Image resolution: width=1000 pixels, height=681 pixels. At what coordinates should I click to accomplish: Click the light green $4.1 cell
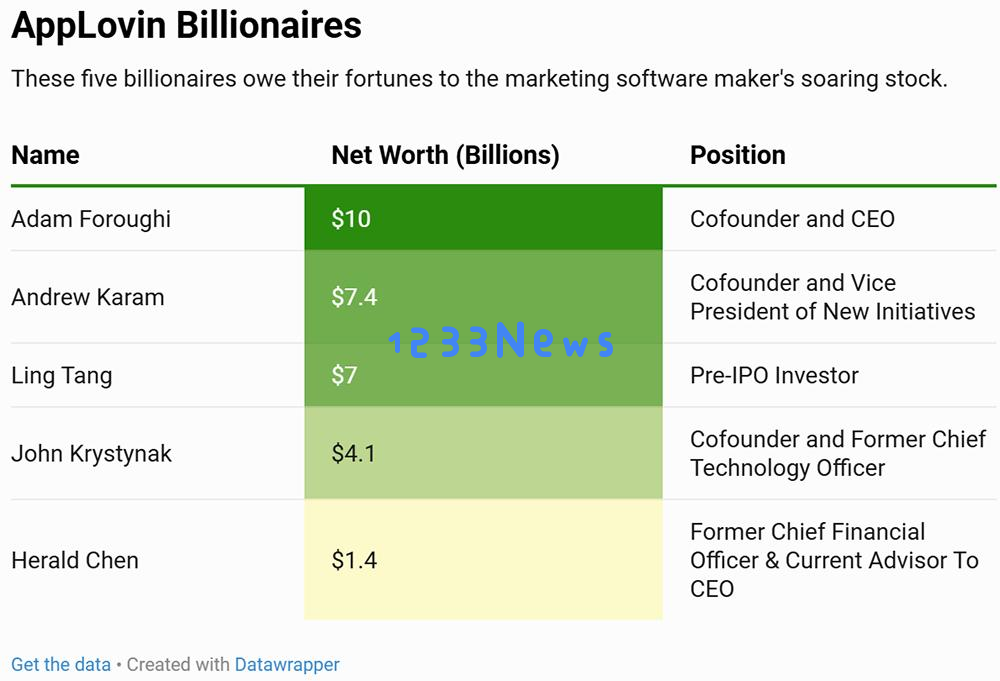point(483,453)
